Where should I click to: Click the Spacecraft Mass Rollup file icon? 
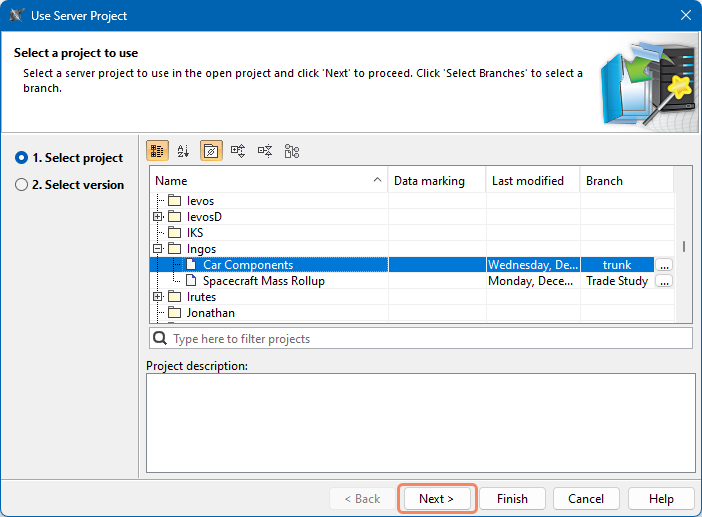[191, 281]
